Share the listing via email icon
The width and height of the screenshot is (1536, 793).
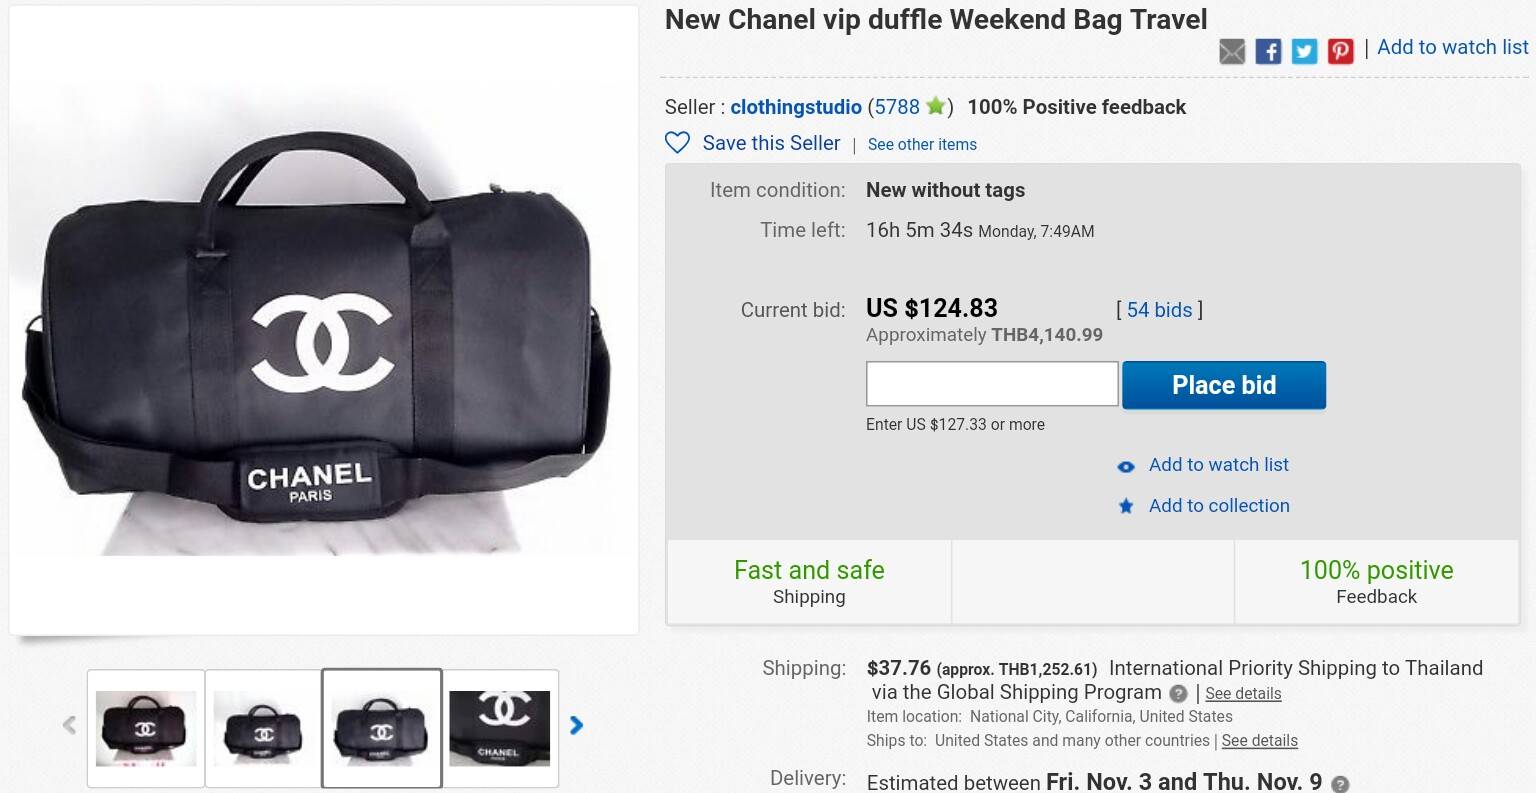[1232, 51]
